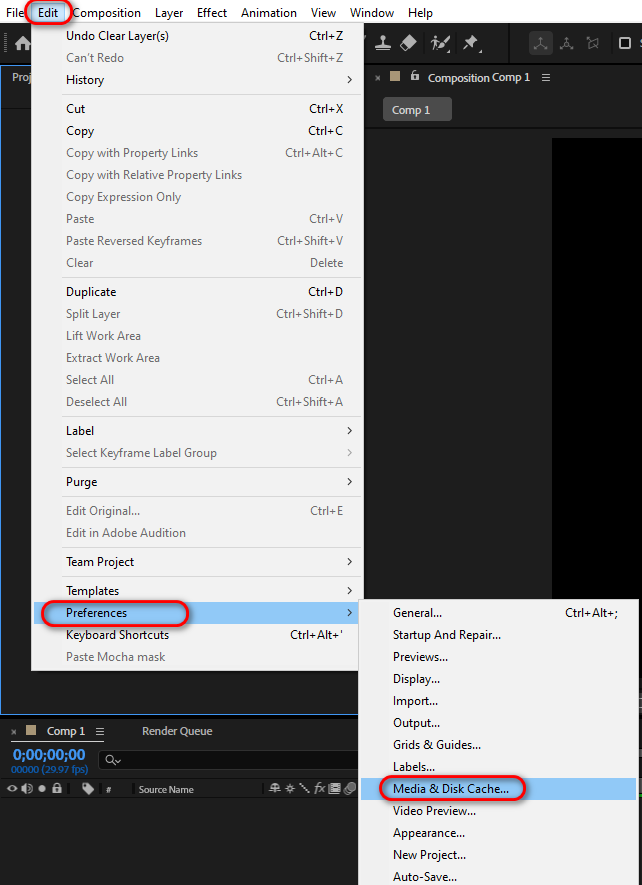The width and height of the screenshot is (642, 885).
Task: Open Startup And Repair preferences
Action: (x=499, y=635)
